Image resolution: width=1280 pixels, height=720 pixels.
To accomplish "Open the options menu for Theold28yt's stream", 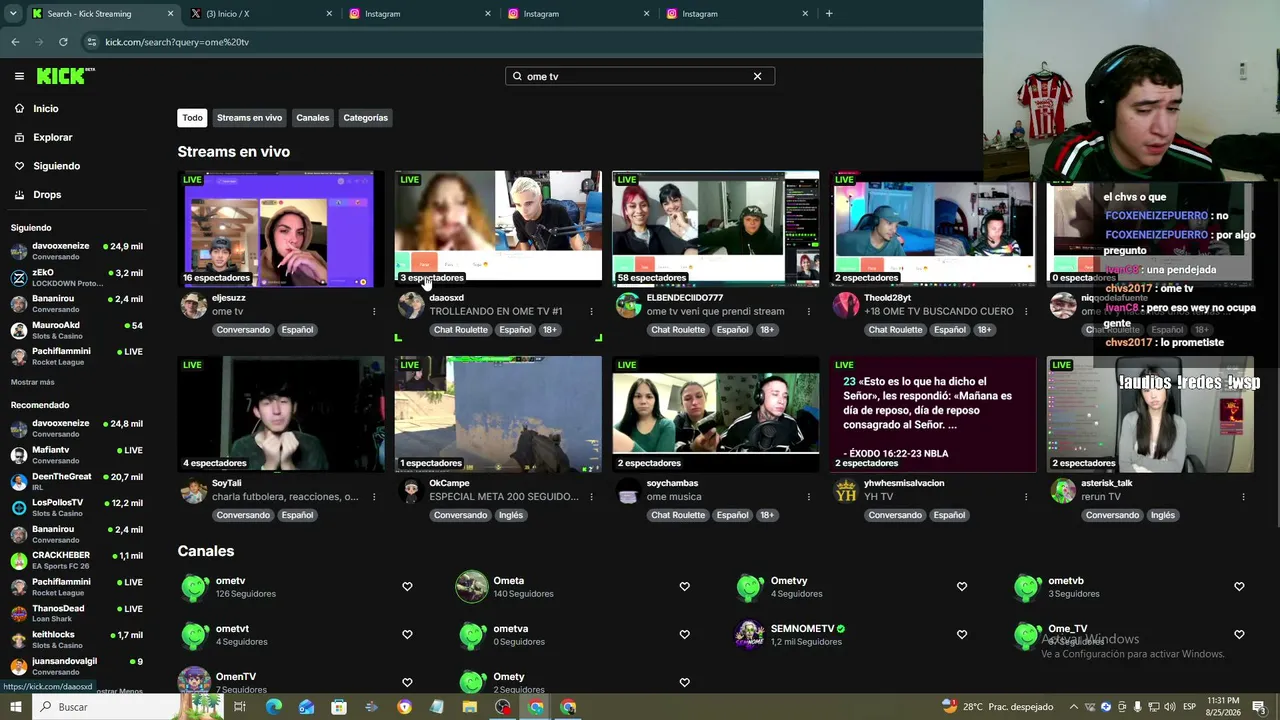I will coord(1026,312).
